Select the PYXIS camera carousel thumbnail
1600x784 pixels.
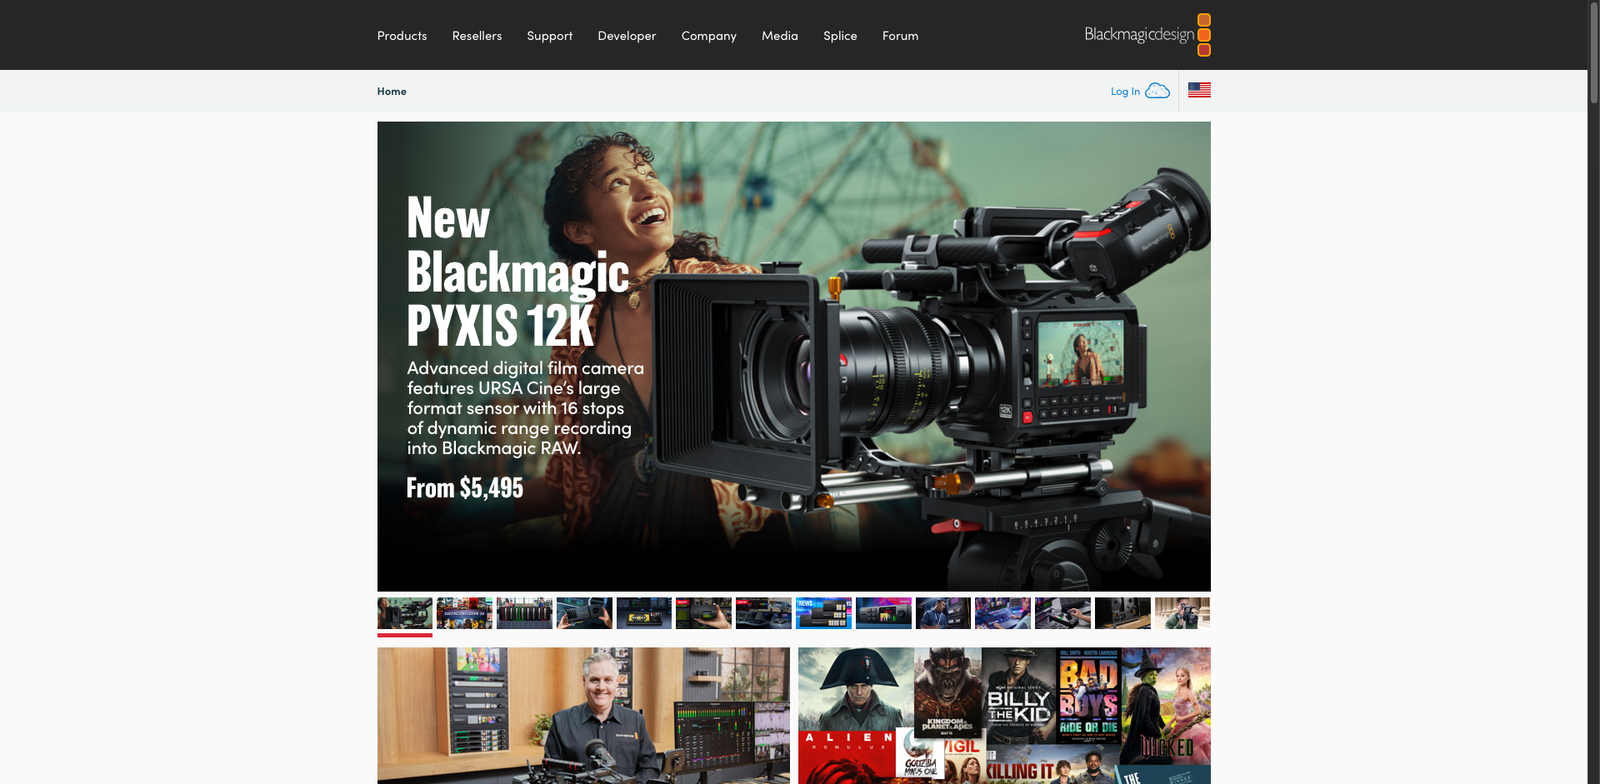coord(405,613)
